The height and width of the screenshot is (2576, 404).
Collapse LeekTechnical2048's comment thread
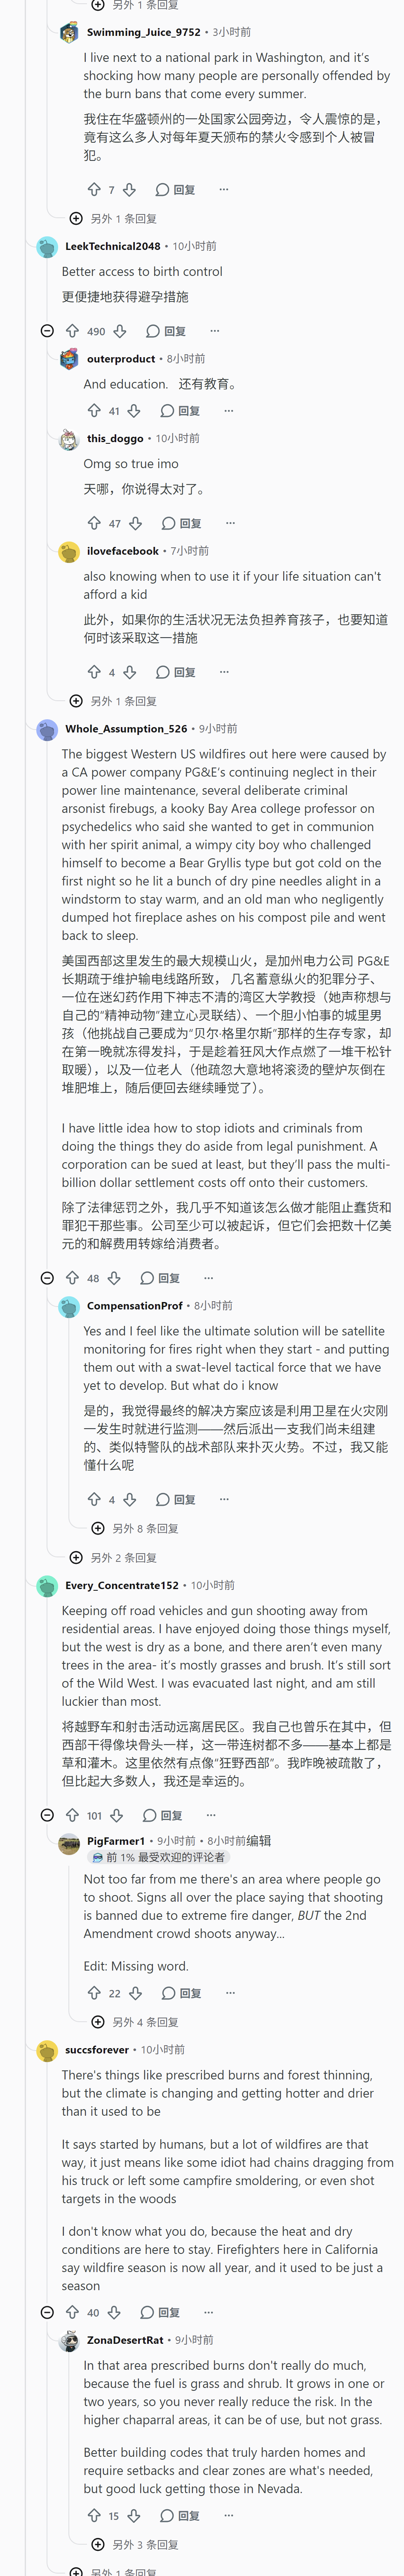click(47, 331)
